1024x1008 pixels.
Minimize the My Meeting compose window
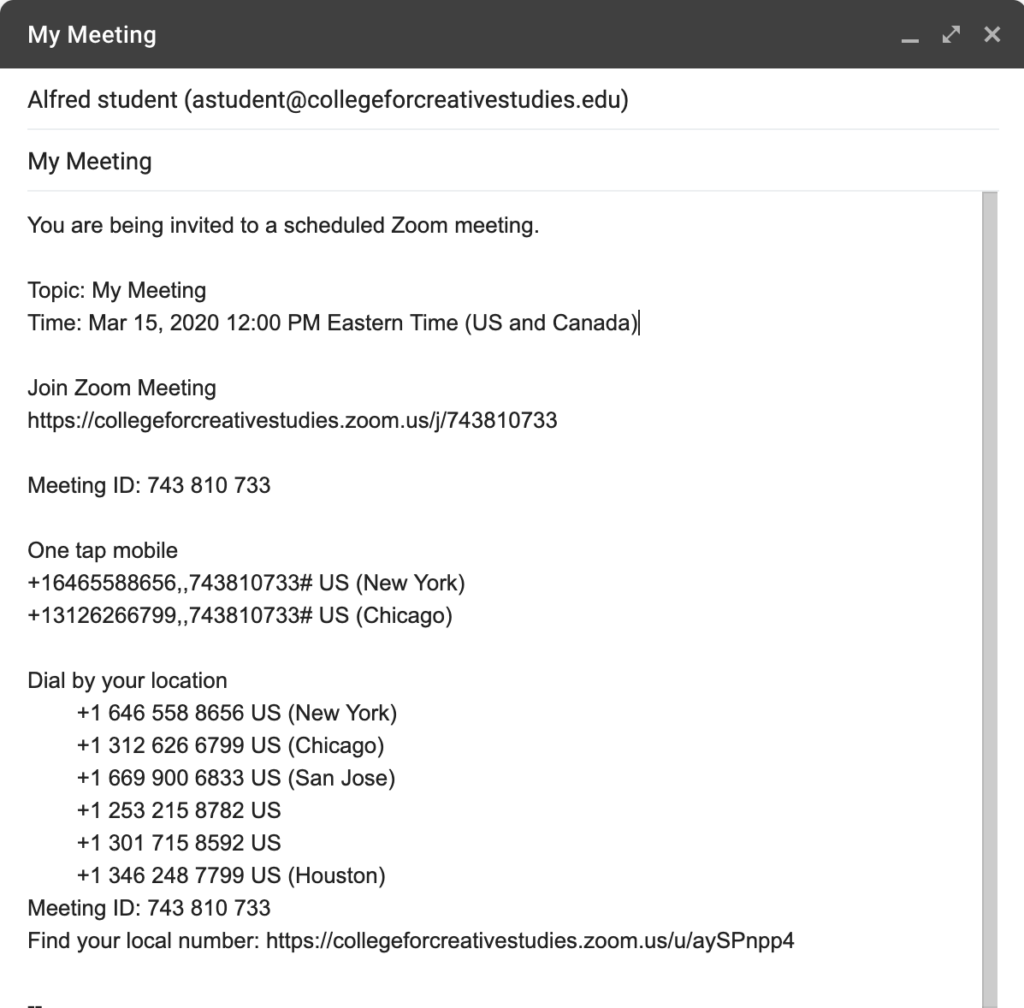pyautogui.click(x=909, y=36)
